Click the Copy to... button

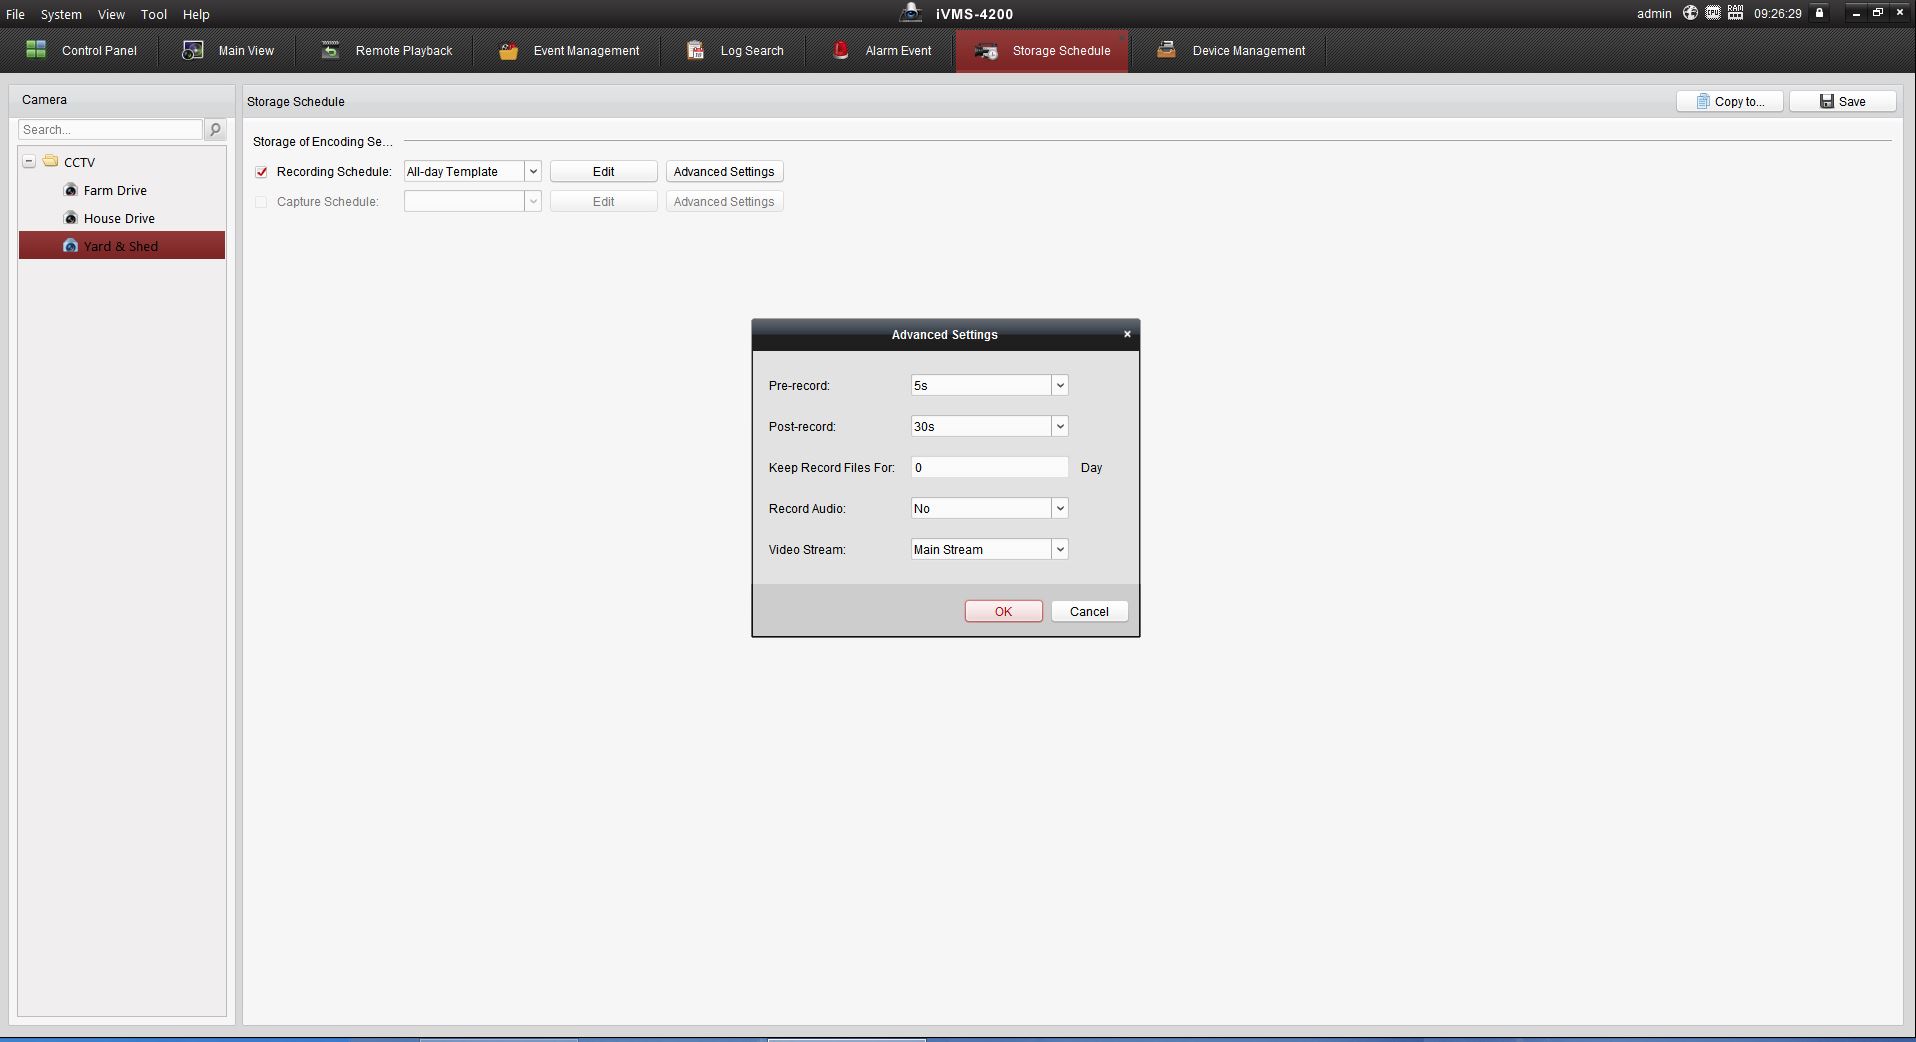(x=1729, y=102)
